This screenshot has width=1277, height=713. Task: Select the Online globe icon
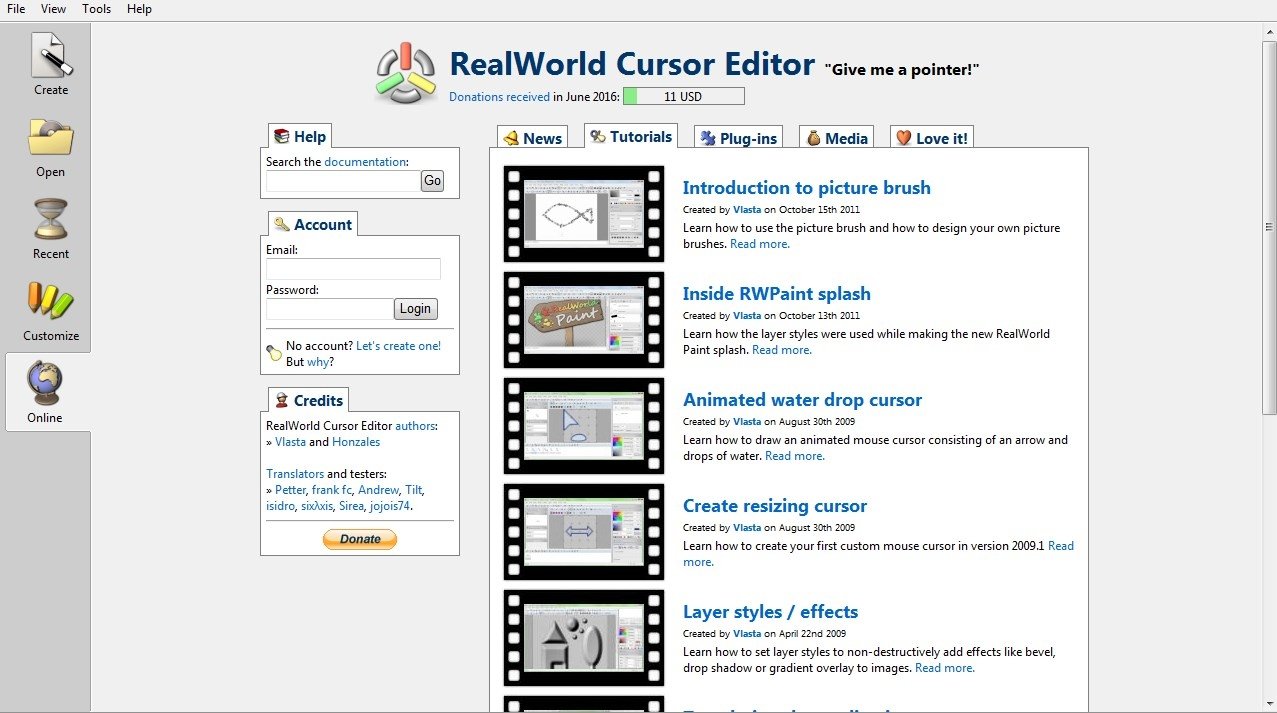coord(45,383)
